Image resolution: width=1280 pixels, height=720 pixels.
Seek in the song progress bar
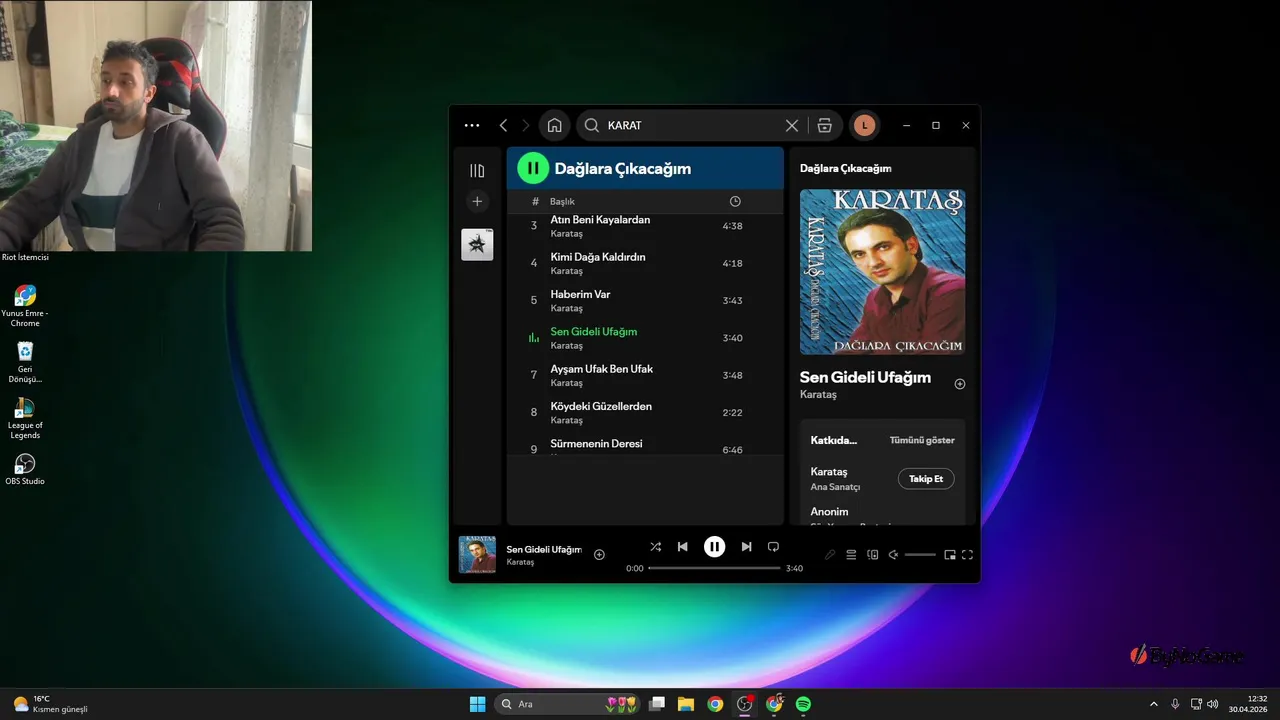pos(714,568)
